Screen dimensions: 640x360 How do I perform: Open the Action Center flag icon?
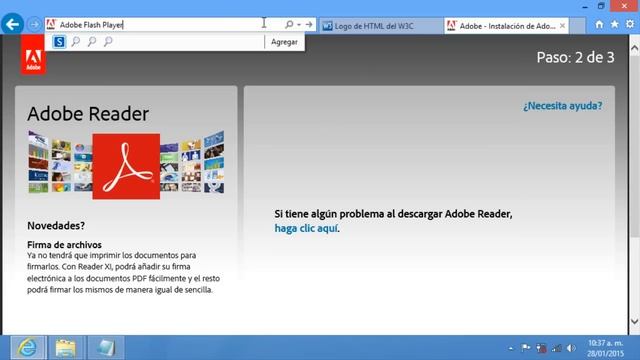(525, 348)
